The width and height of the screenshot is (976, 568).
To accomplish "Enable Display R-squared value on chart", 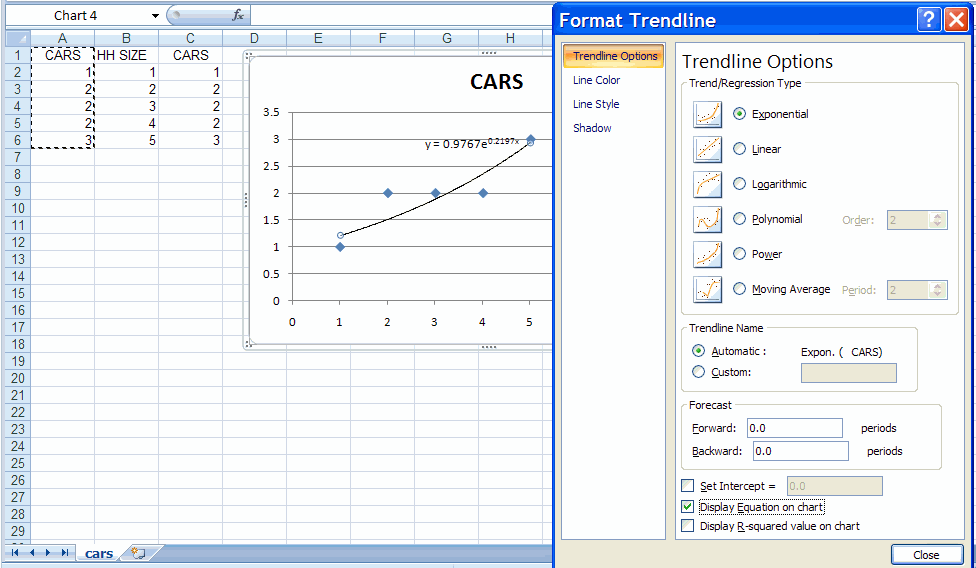I will (687, 526).
